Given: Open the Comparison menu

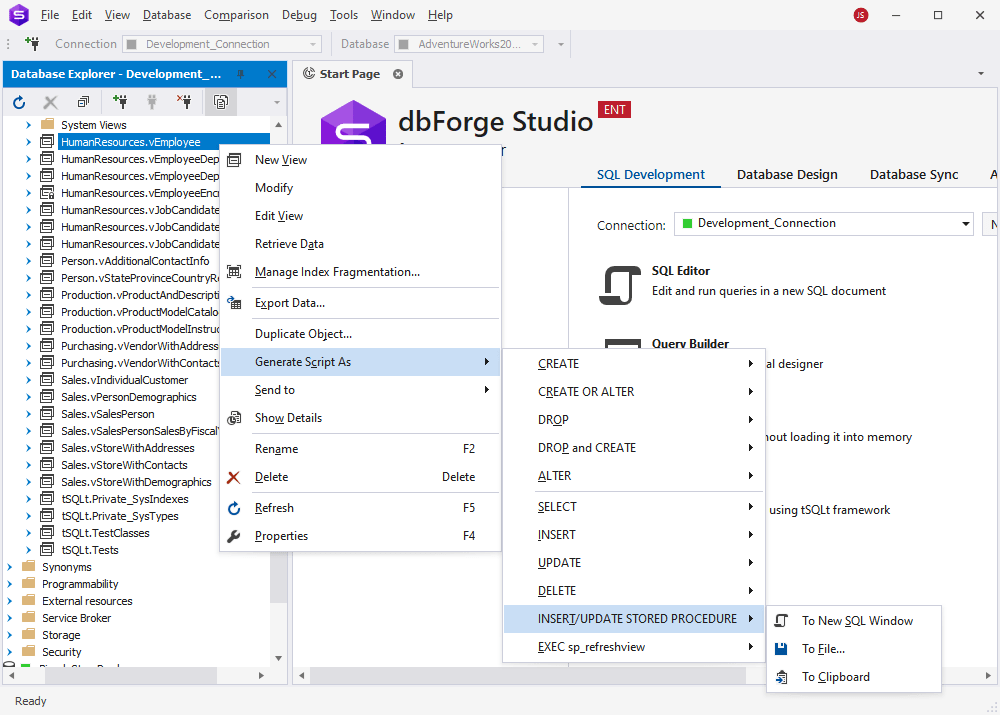Looking at the screenshot, I should (236, 15).
